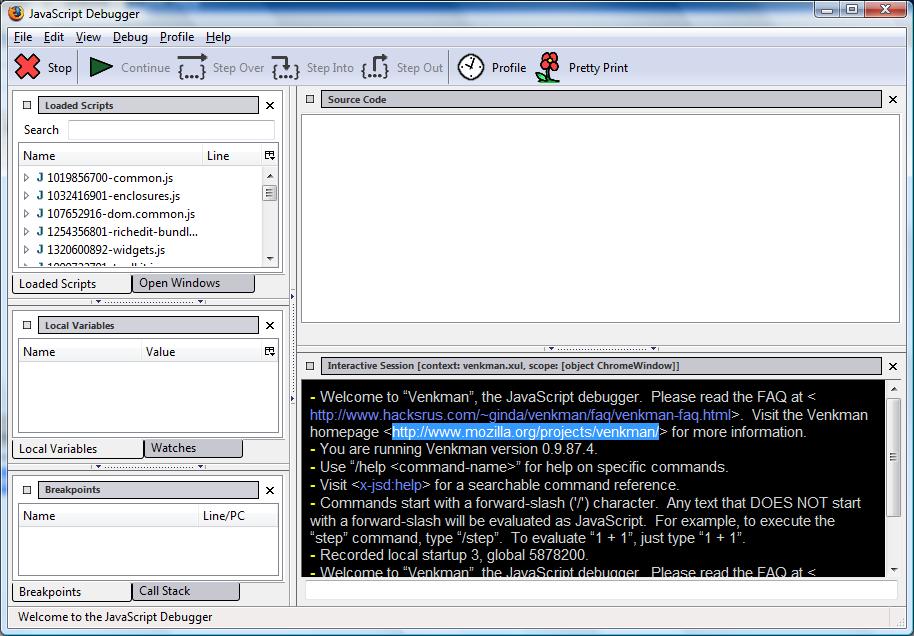The image size is (914, 636).
Task: Expand the 1019856700-common.js script
Action: pos(26,177)
